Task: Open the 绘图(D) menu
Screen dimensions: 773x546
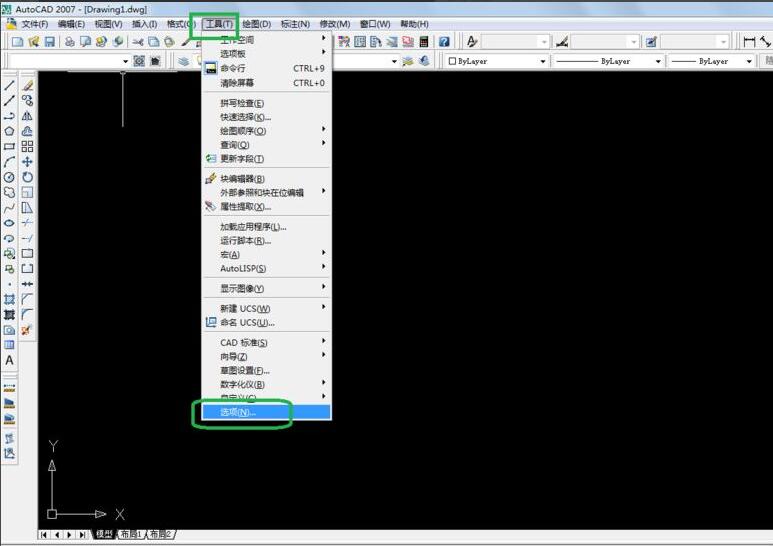Action: (x=256, y=24)
